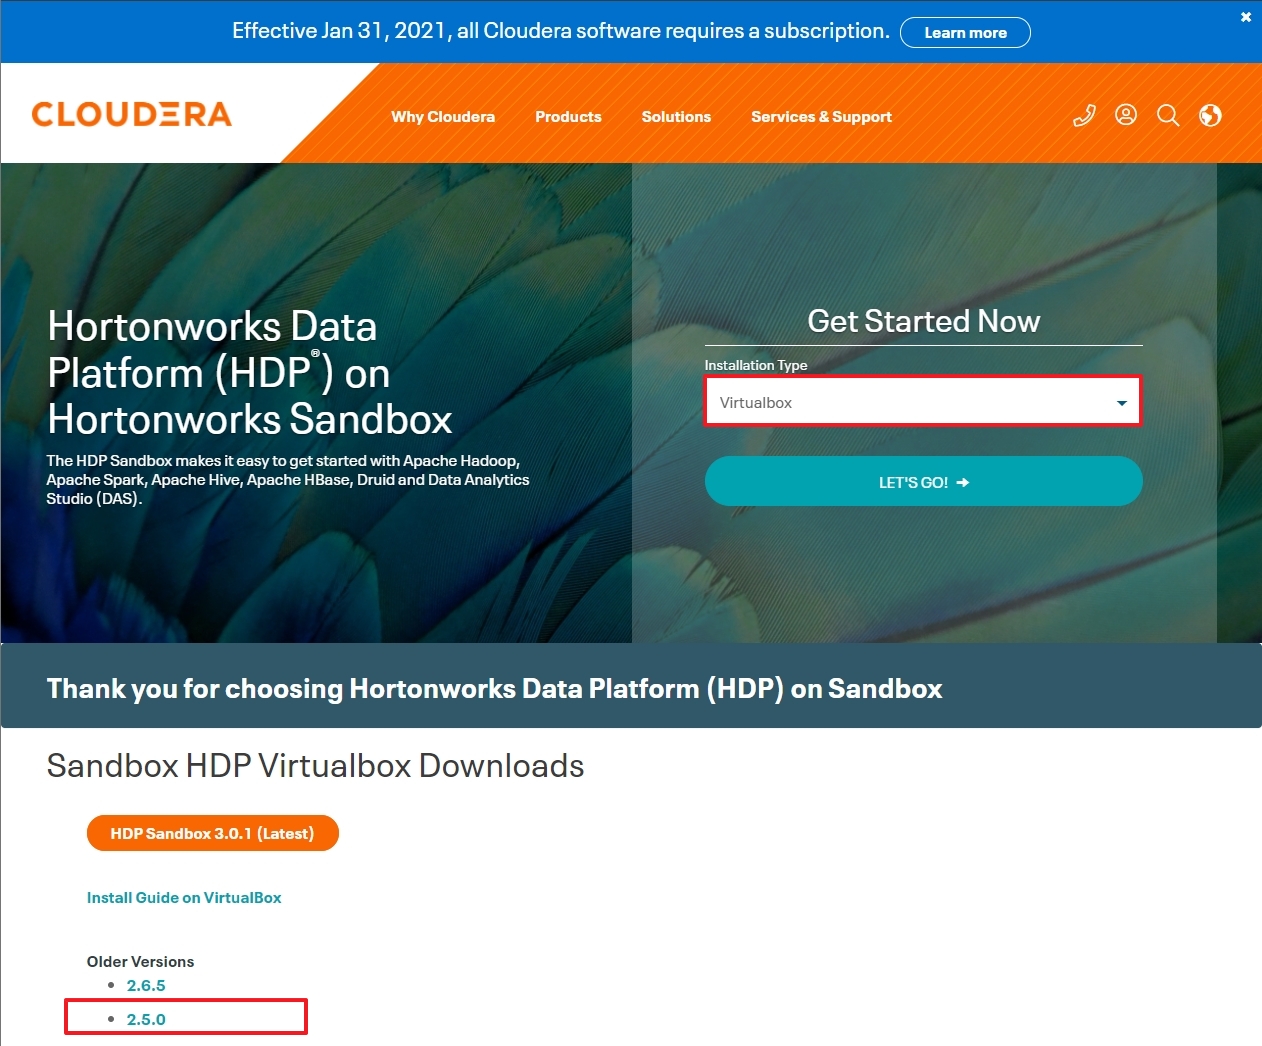1262x1046 pixels.
Task: Click the search magnifier icon
Action: tap(1168, 116)
